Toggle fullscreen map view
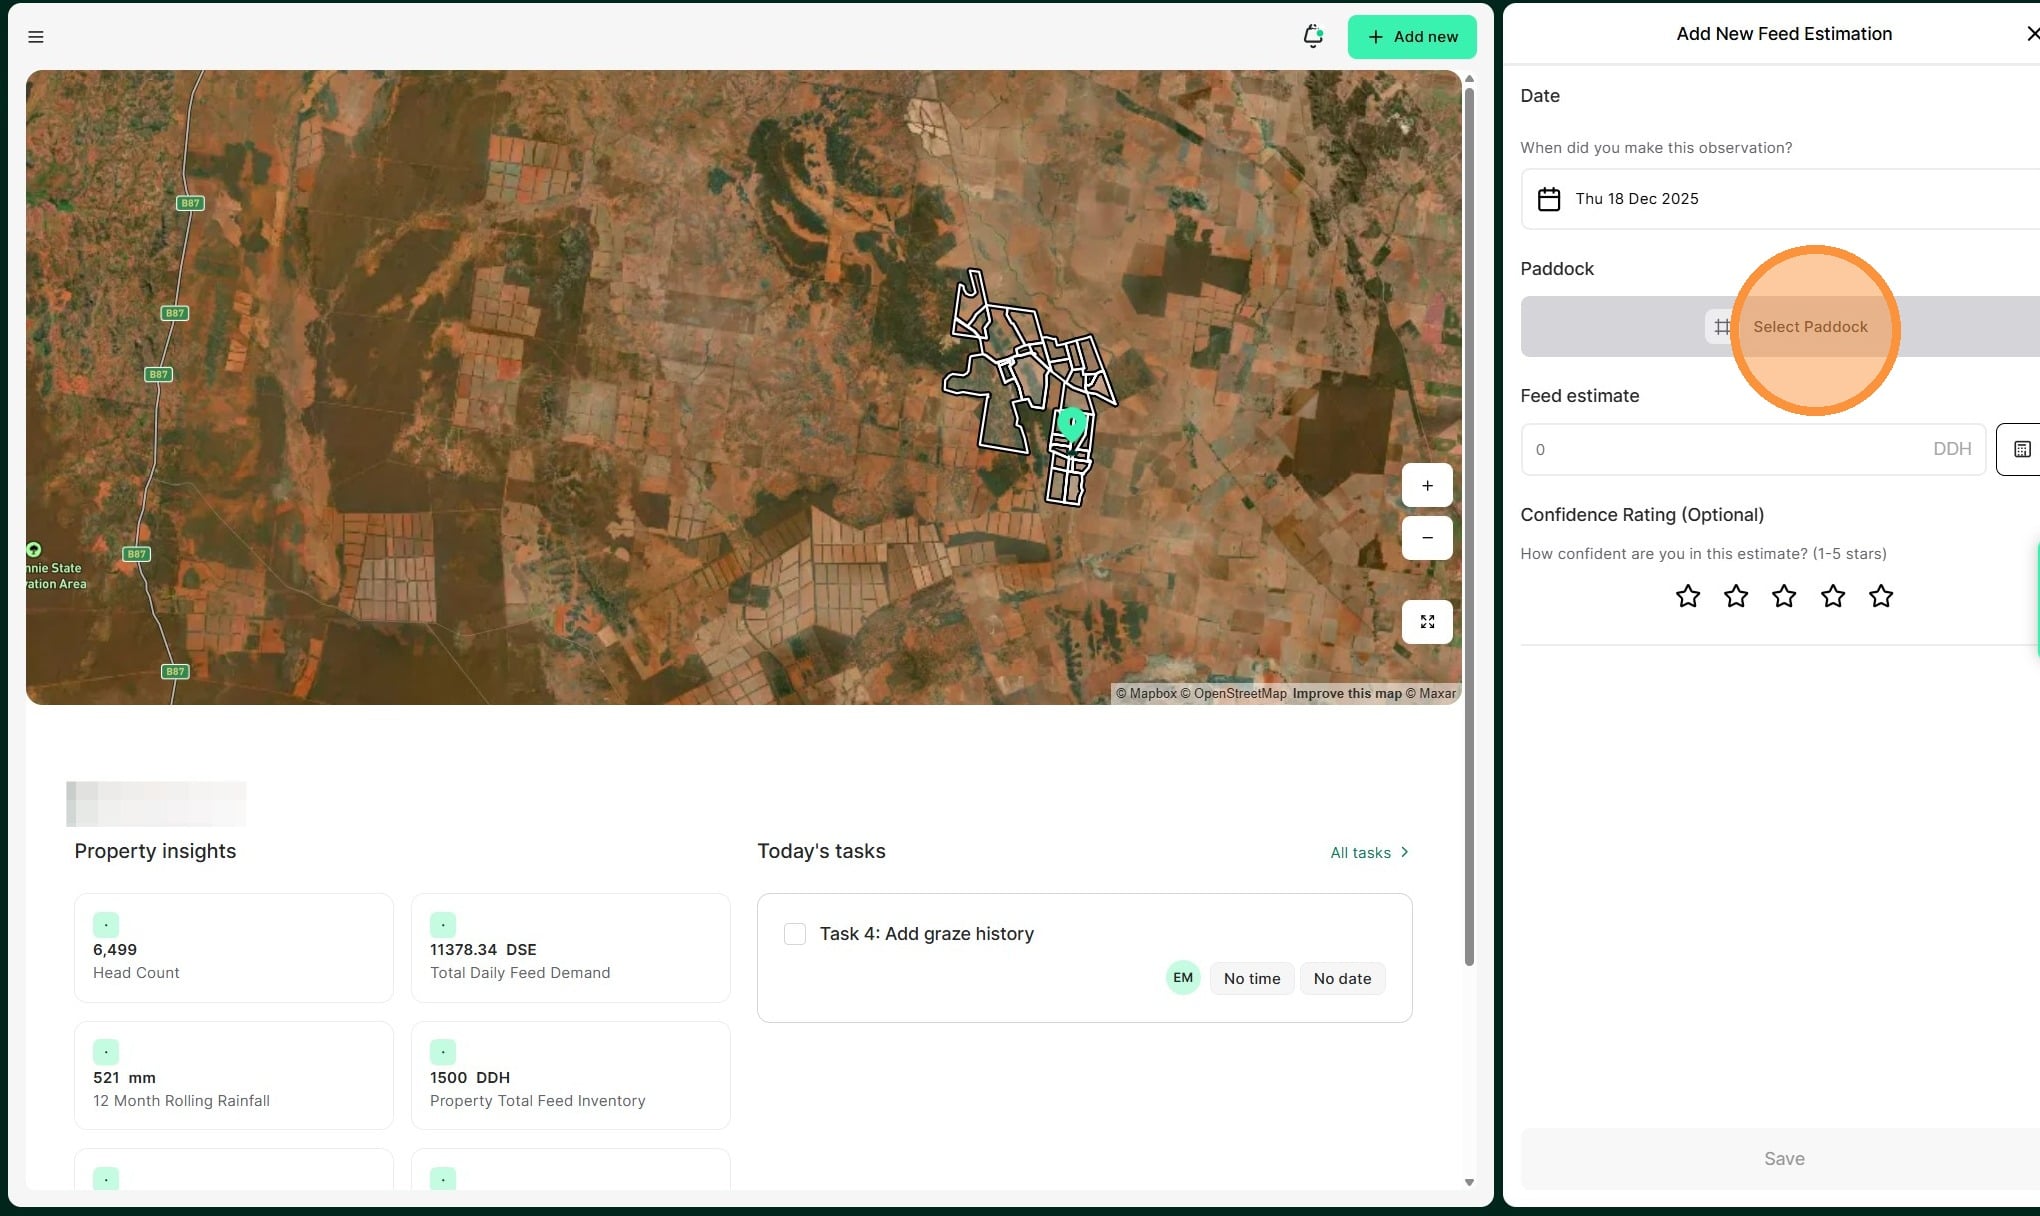The image size is (2040, 1216). click(x=1427, y=622)
